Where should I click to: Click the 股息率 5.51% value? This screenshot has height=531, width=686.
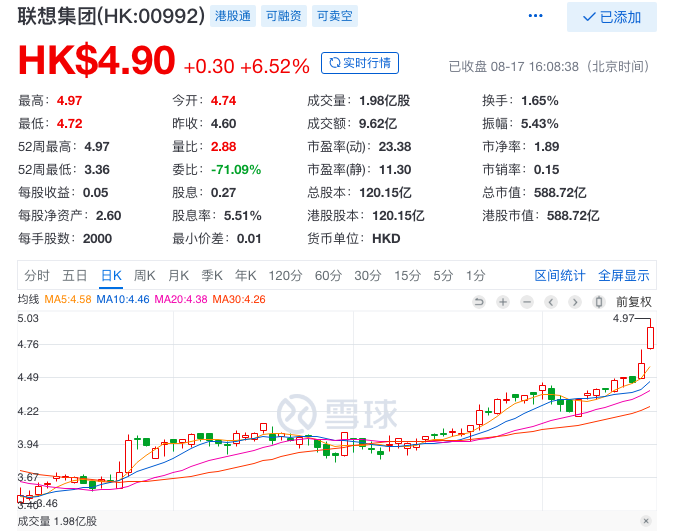(242, 216)
